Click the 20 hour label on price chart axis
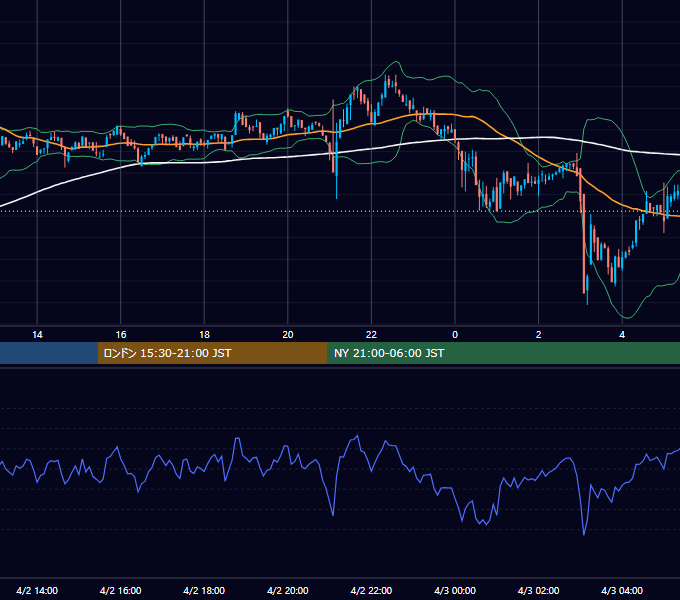The width and height of the screenshot is (680, 600). (288, 334)
